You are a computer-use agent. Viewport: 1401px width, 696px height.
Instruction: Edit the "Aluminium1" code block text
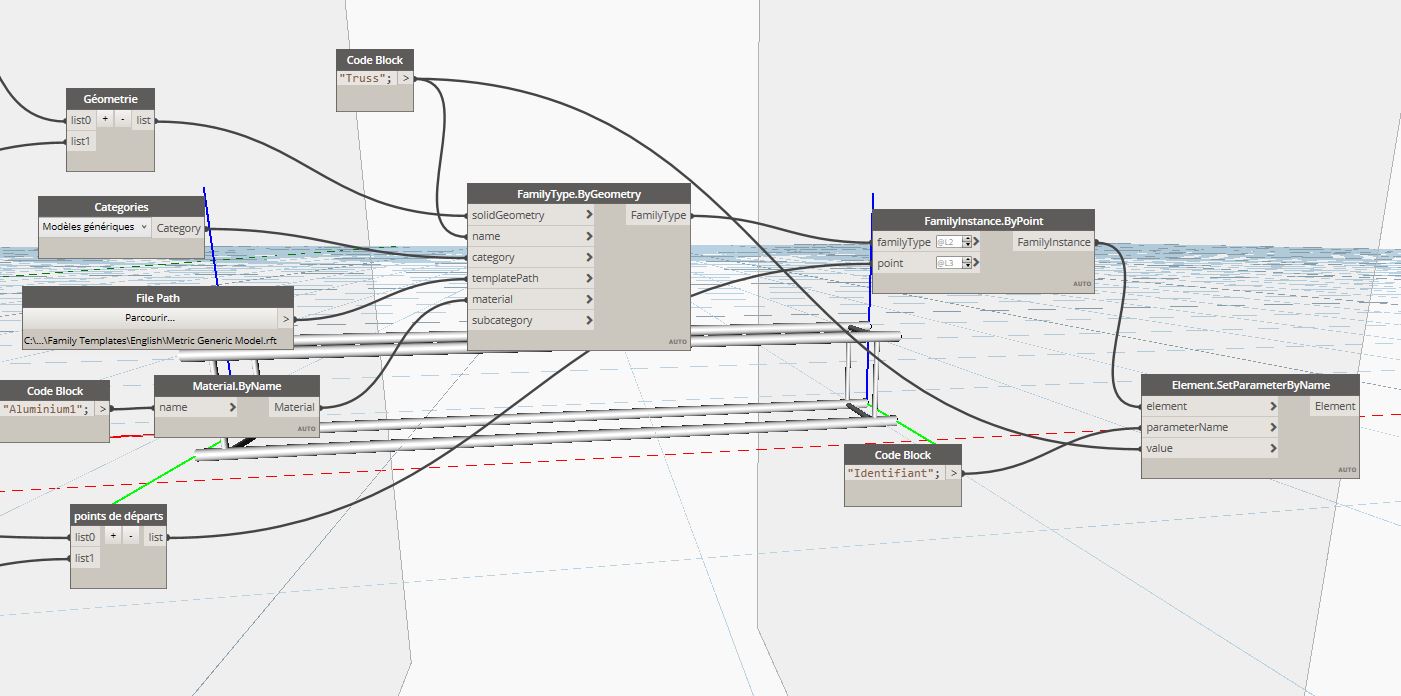tap(45, 408)
